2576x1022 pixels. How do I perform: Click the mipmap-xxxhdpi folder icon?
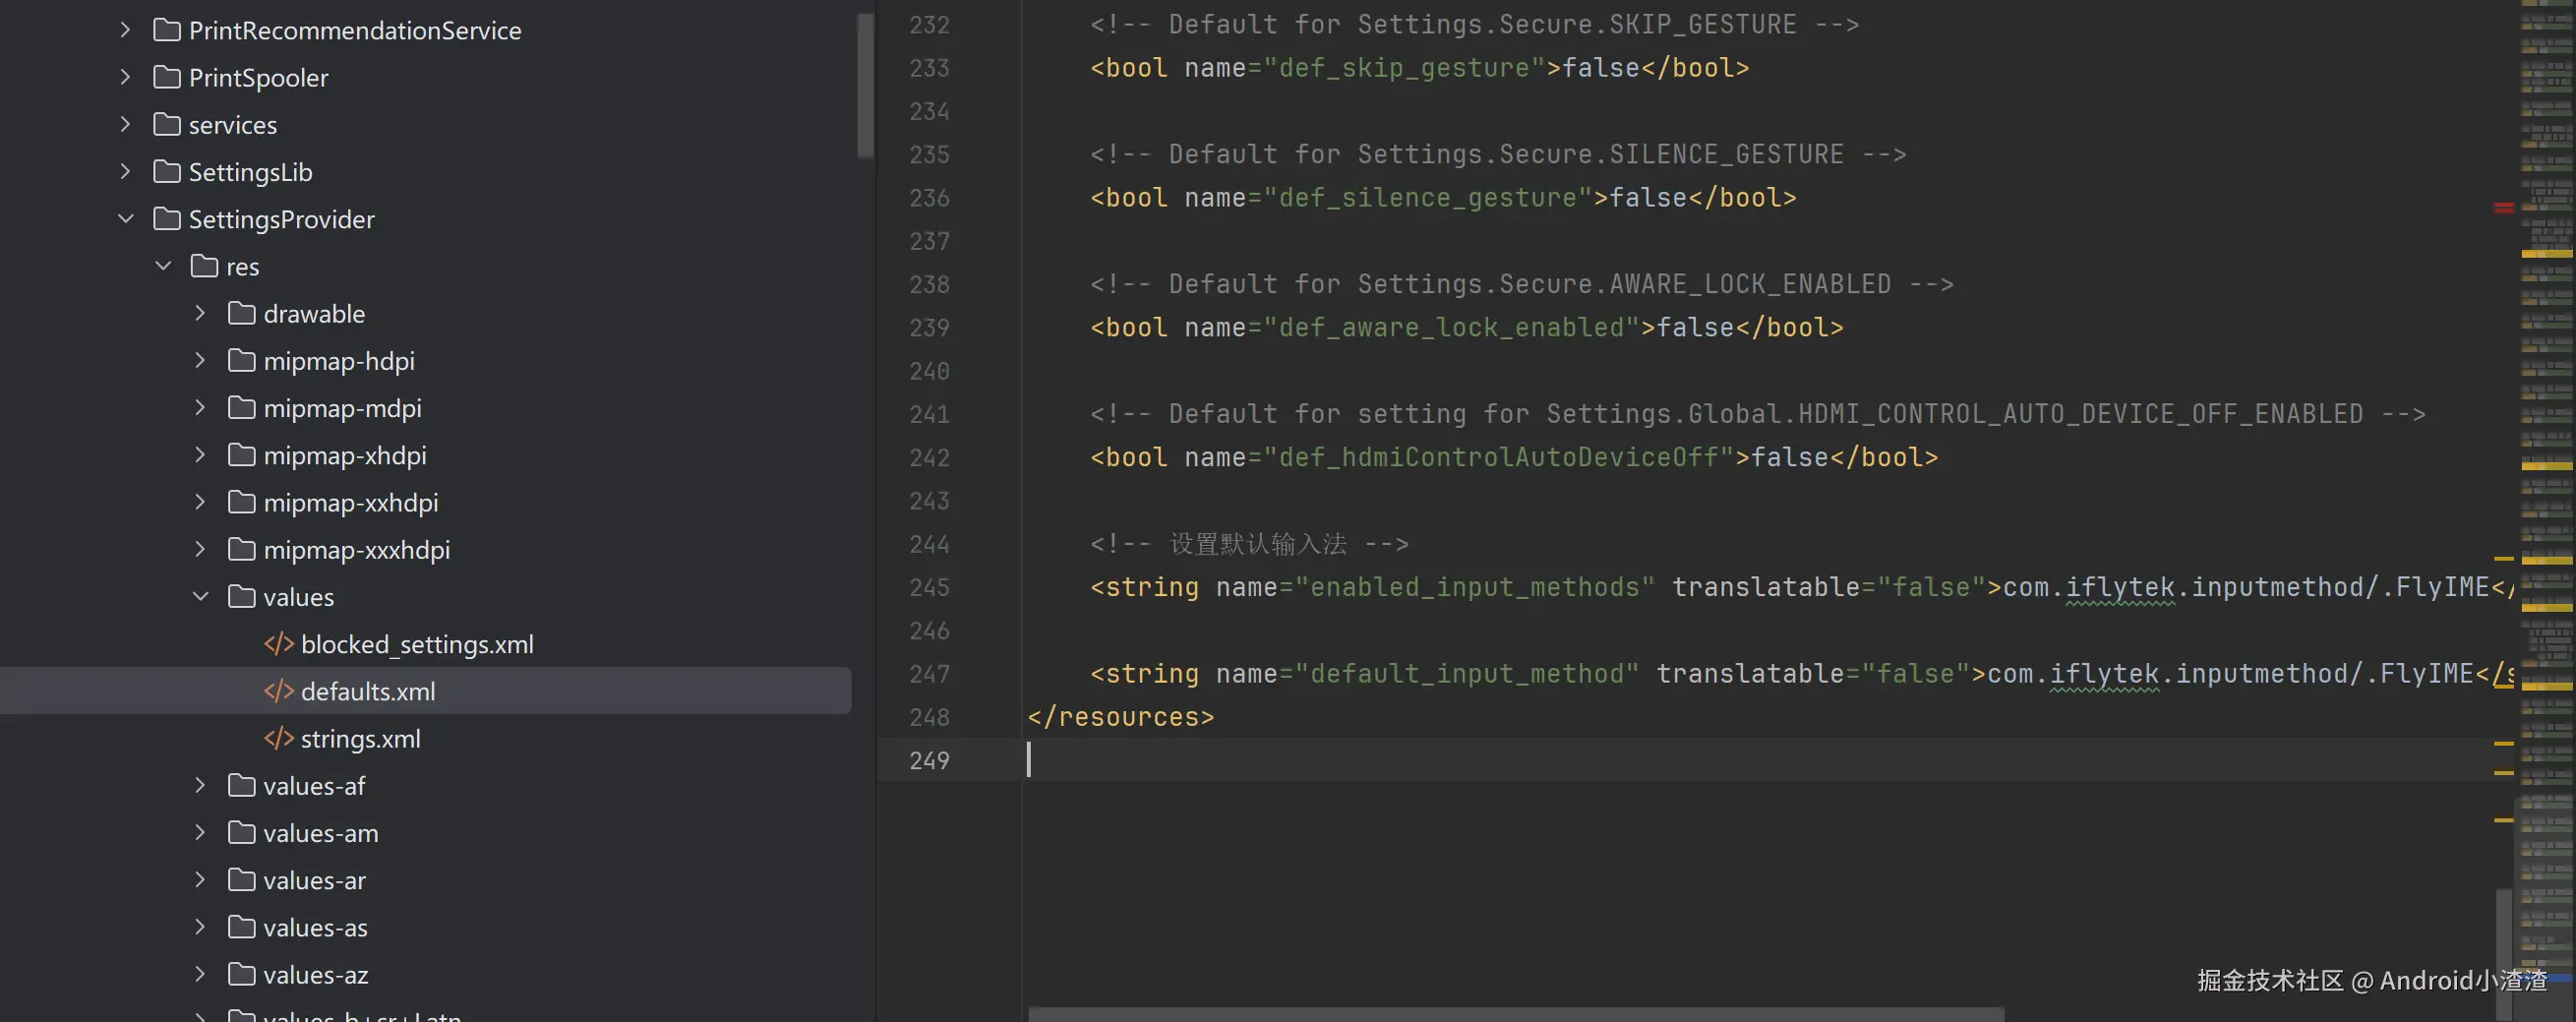[241, 549]
